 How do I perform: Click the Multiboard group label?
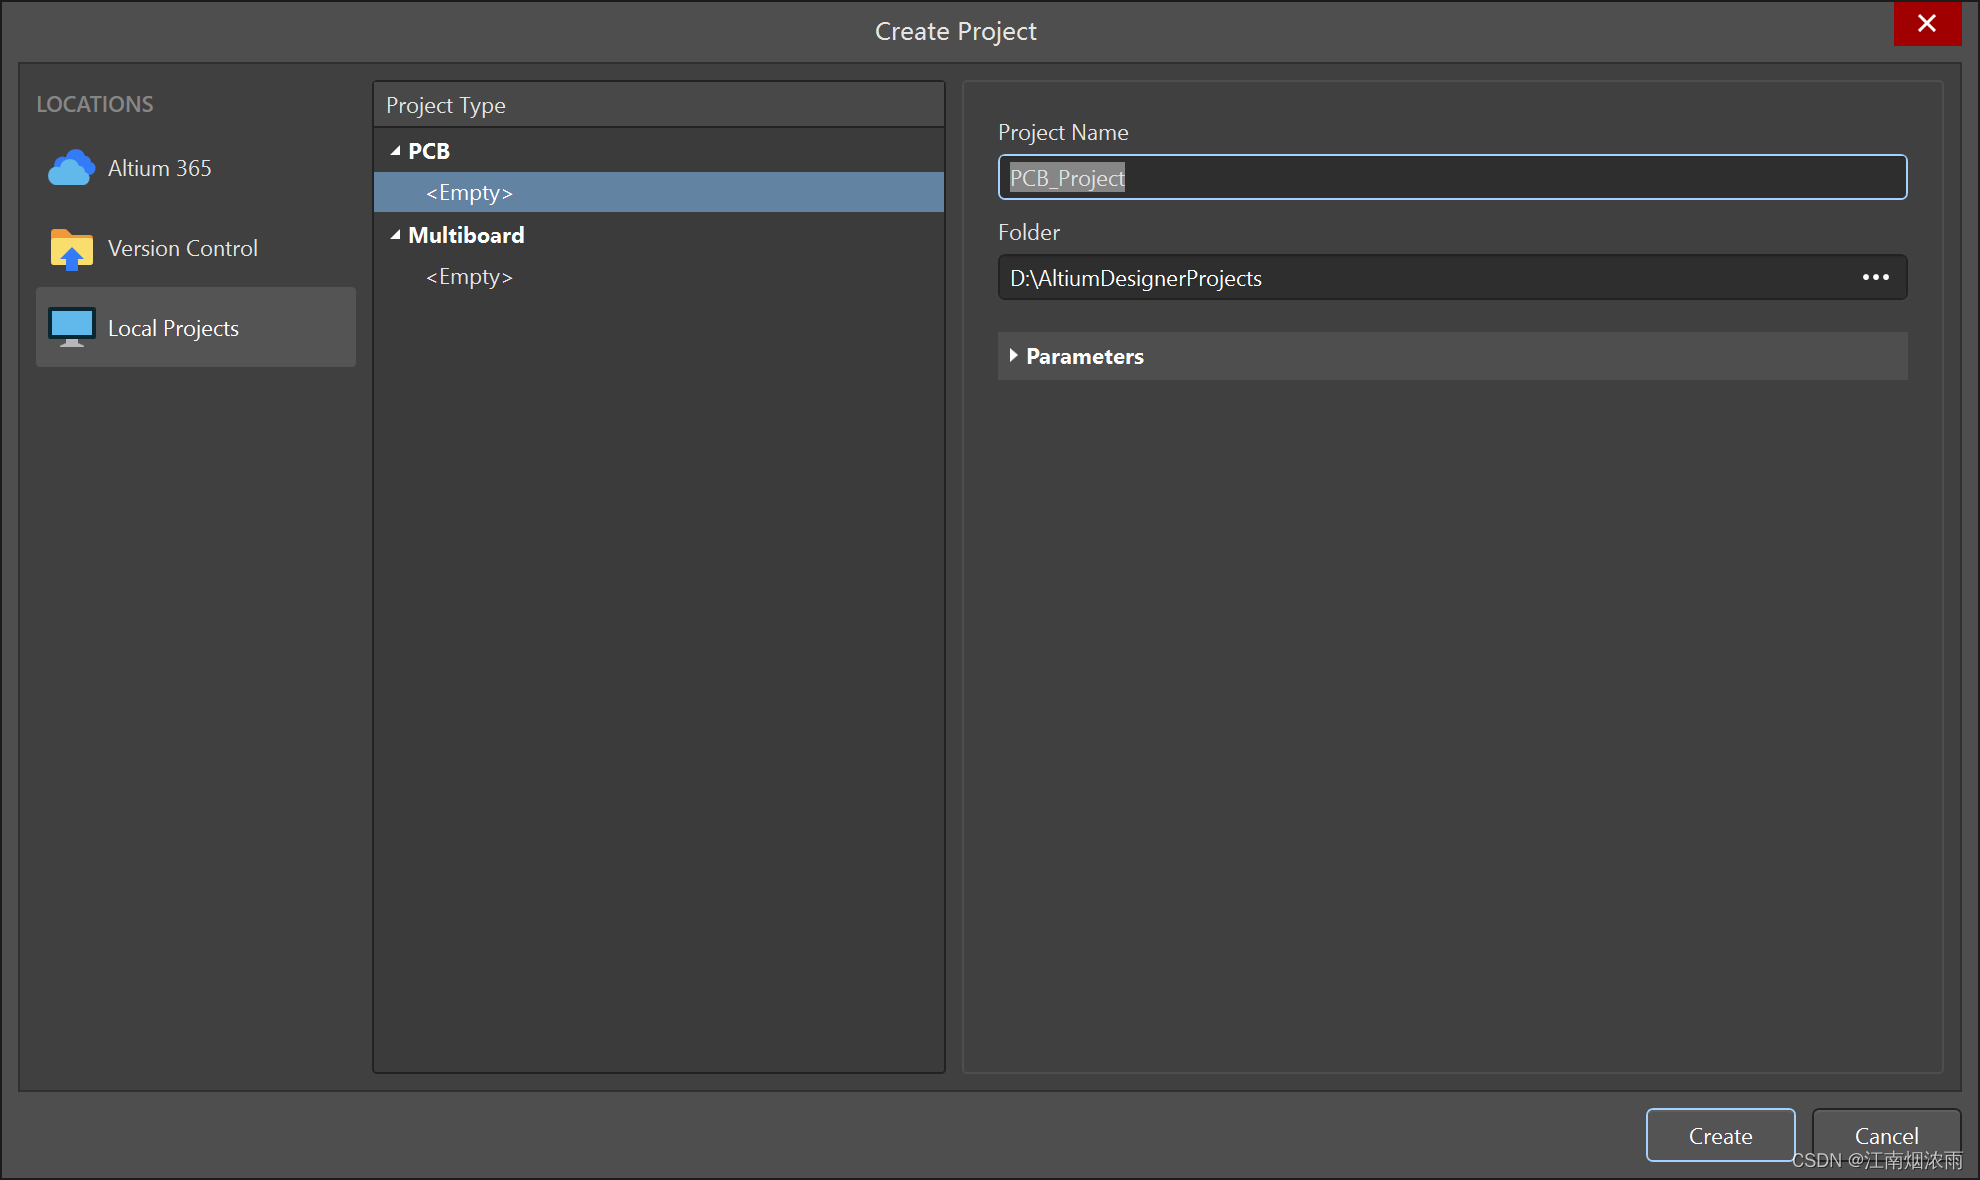[x=466, y=235]
